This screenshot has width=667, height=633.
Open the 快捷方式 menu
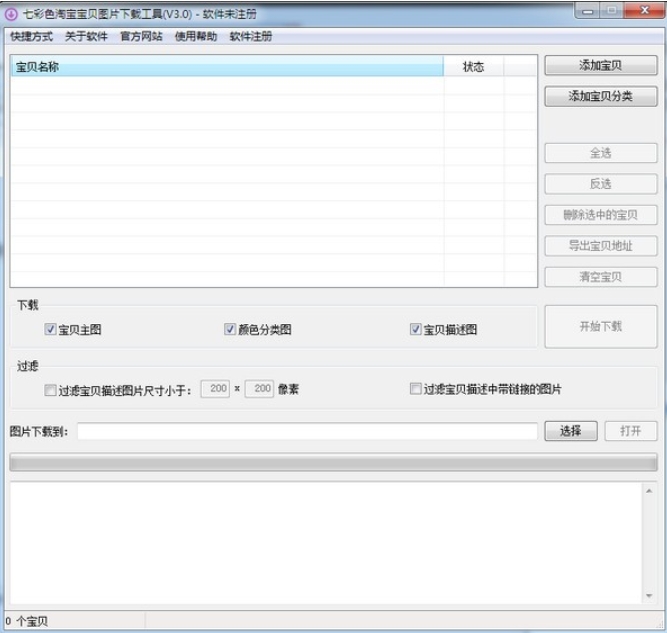point(31,37)
